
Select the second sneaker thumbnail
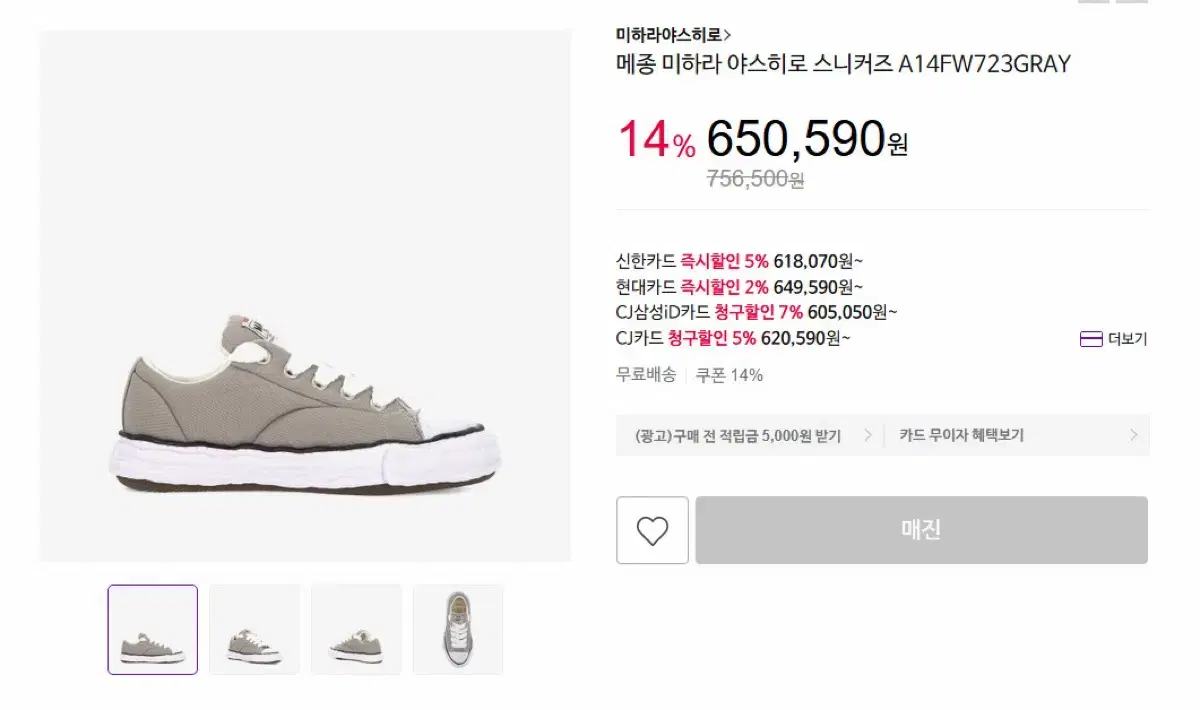[x=254, y=630]
